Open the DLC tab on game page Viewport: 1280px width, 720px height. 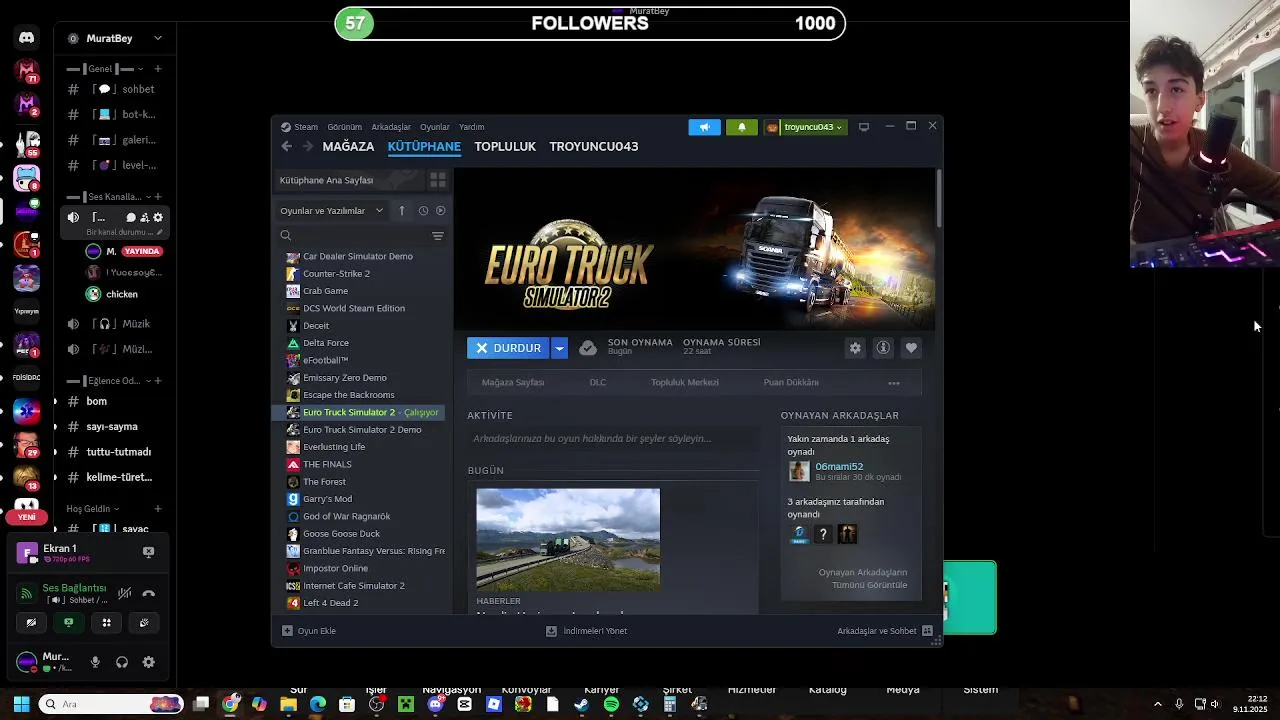598,382
